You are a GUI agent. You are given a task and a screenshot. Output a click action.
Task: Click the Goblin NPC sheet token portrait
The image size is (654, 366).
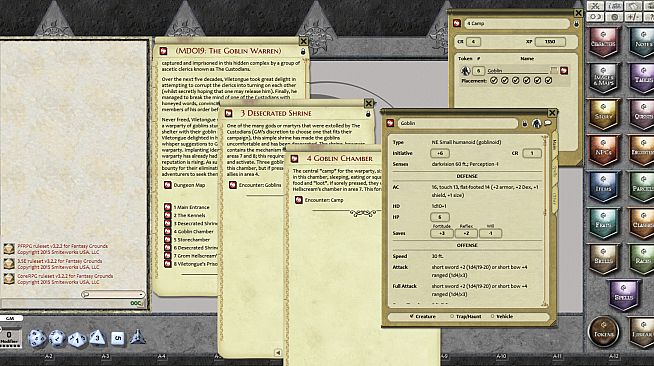[536, 123]
